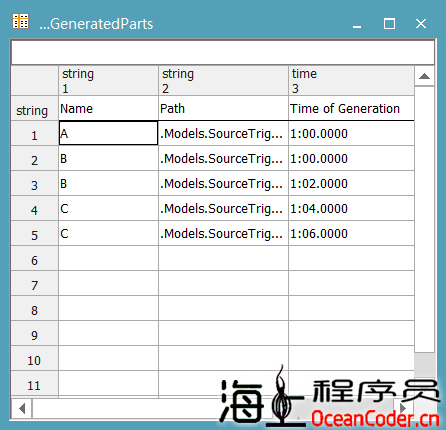Image resolution: width=446 pixels, height=430 pixels.
Task: Close the GeneratedParts window
Action: pos(421,24)
